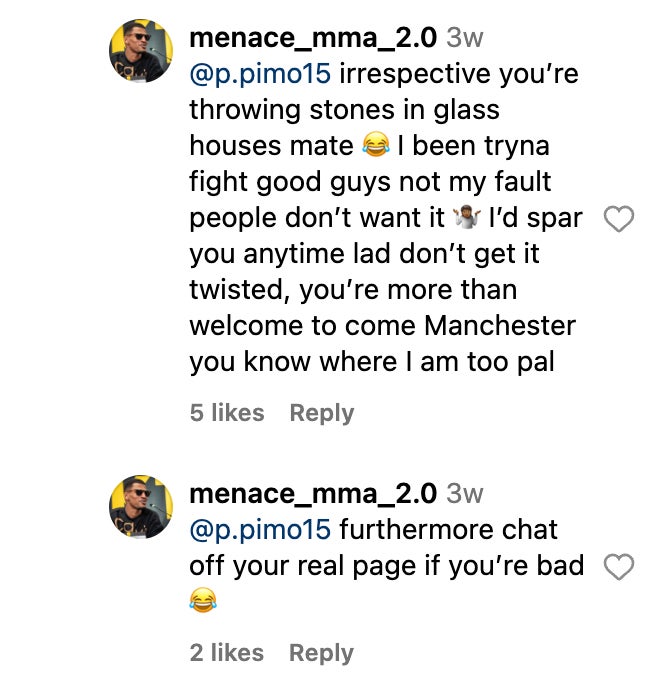
Task: View who gave the 2 likes
Action: pyautogui.click(x=227, y=653)
